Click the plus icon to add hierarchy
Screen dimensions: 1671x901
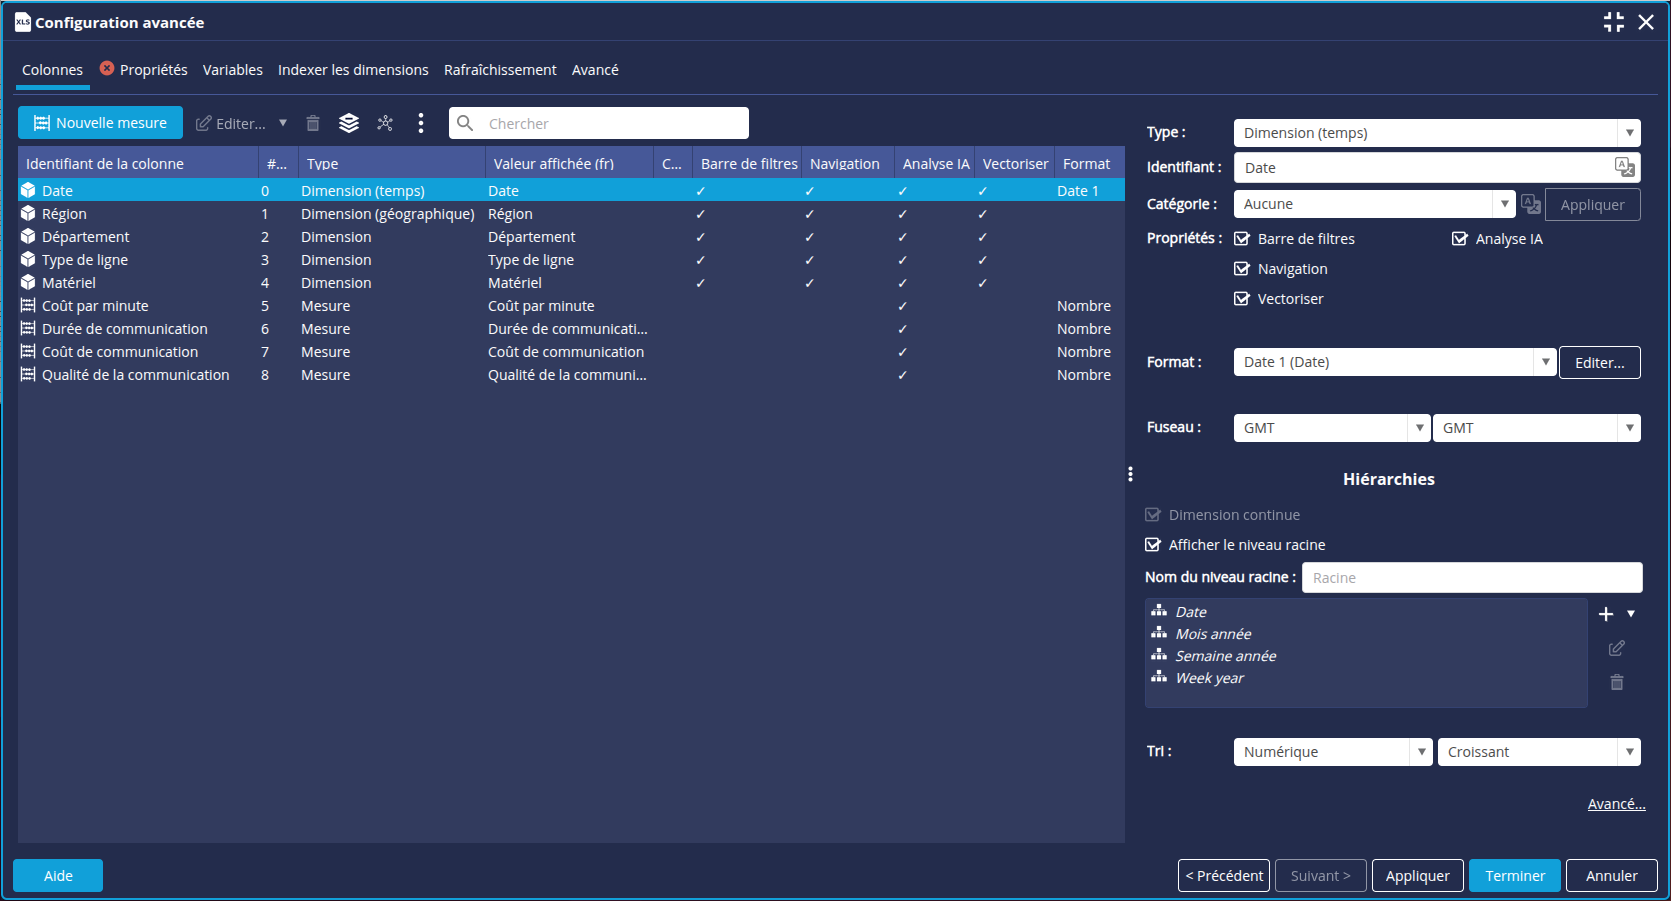(1606, 614)
